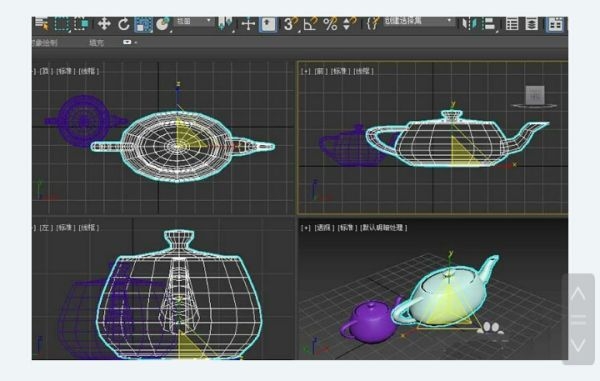Viewport: 600px width, 381px height.
Task: Choose the Rectangular Selection Region tool
Action: pos(62,24)
